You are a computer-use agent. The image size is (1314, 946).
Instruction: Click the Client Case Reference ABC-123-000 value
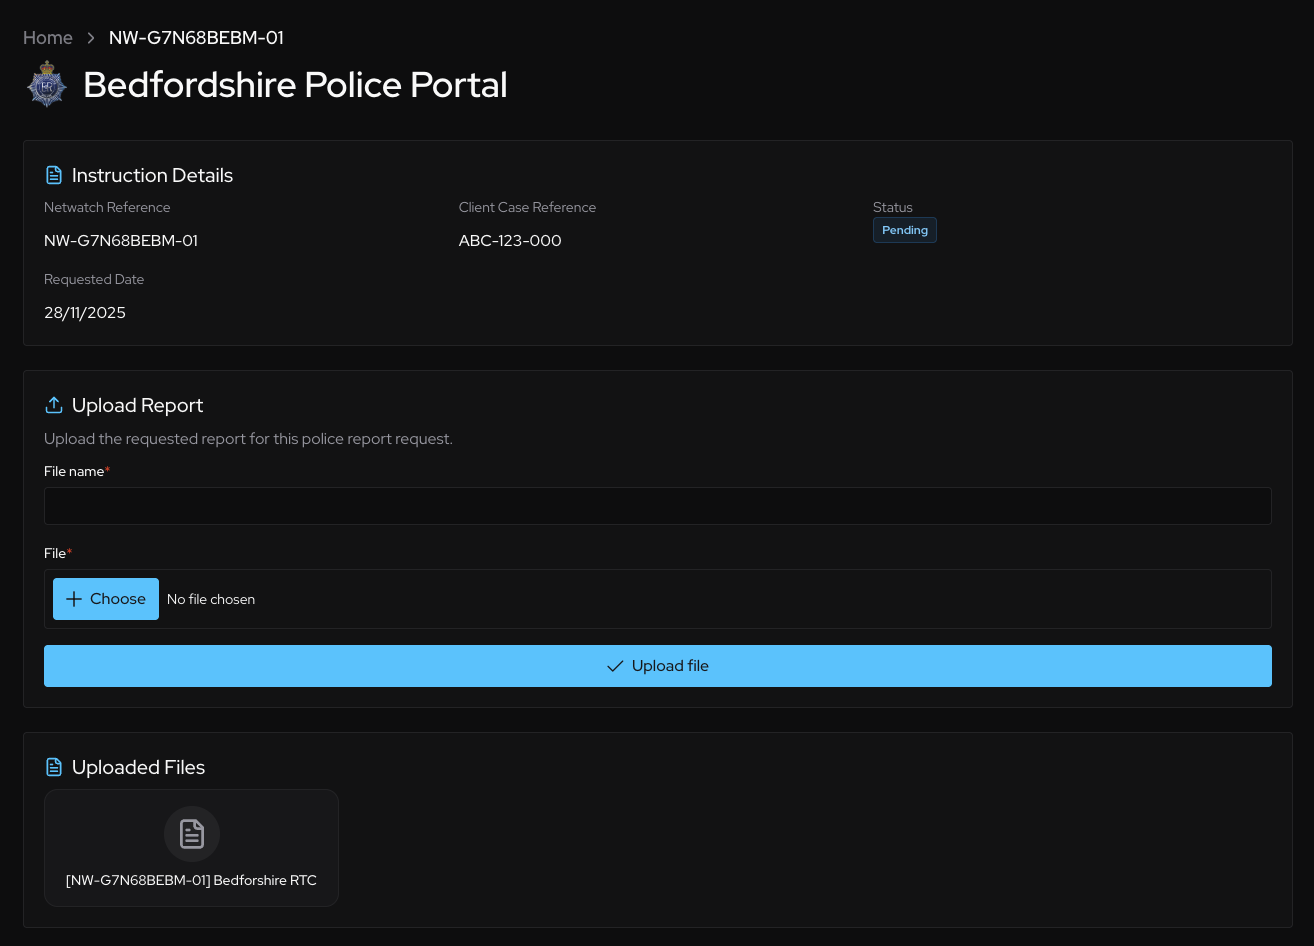(x=510, y=240)
